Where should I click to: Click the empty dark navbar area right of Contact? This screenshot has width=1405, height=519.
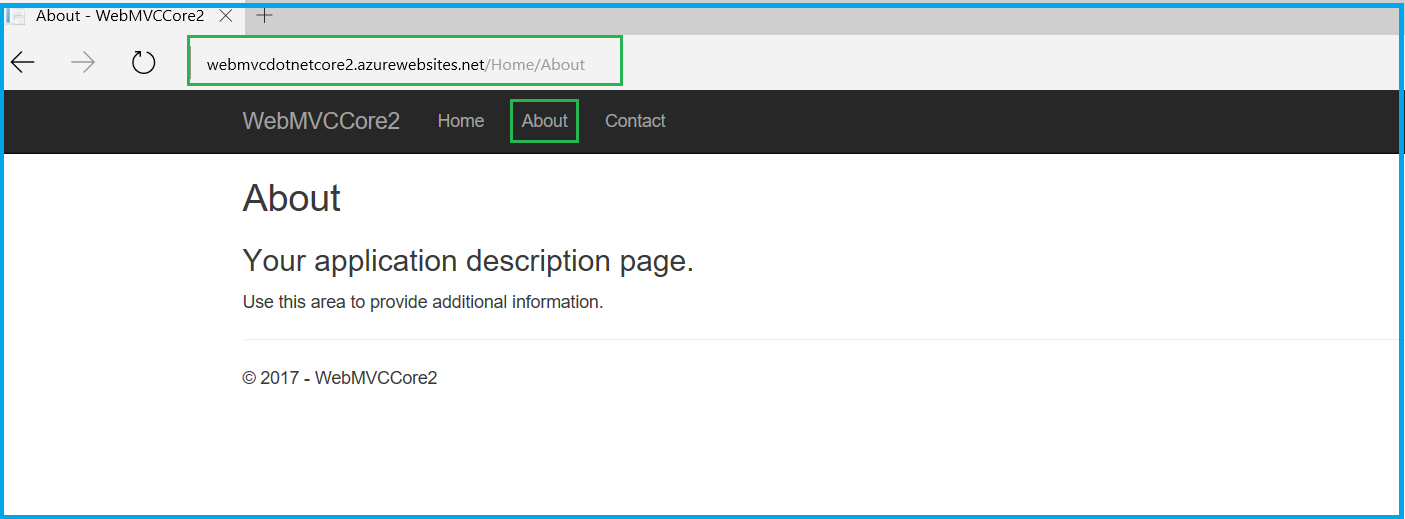point(1000,121)
